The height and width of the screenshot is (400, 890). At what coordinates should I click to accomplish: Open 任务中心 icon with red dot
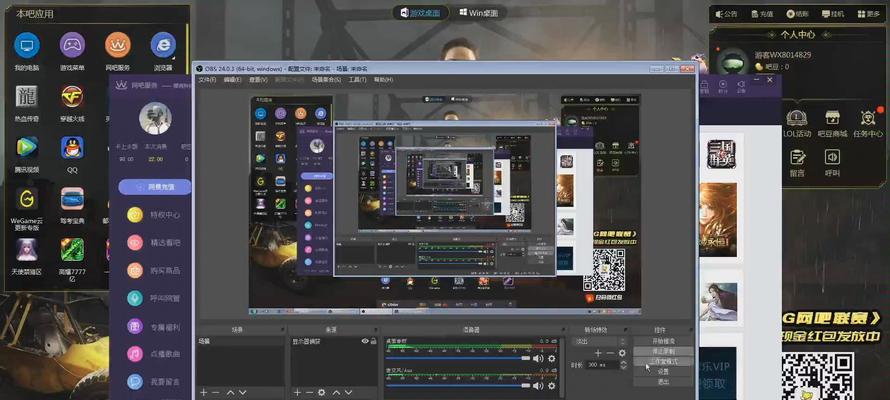click(868, 123)
